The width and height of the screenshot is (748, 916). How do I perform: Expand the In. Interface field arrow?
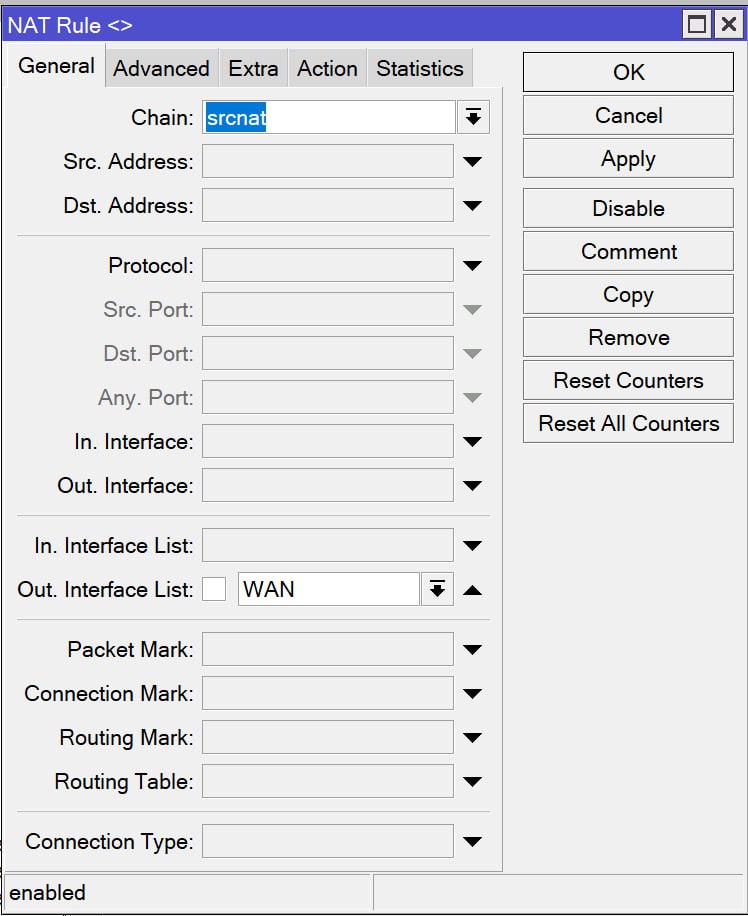[472, 442]
